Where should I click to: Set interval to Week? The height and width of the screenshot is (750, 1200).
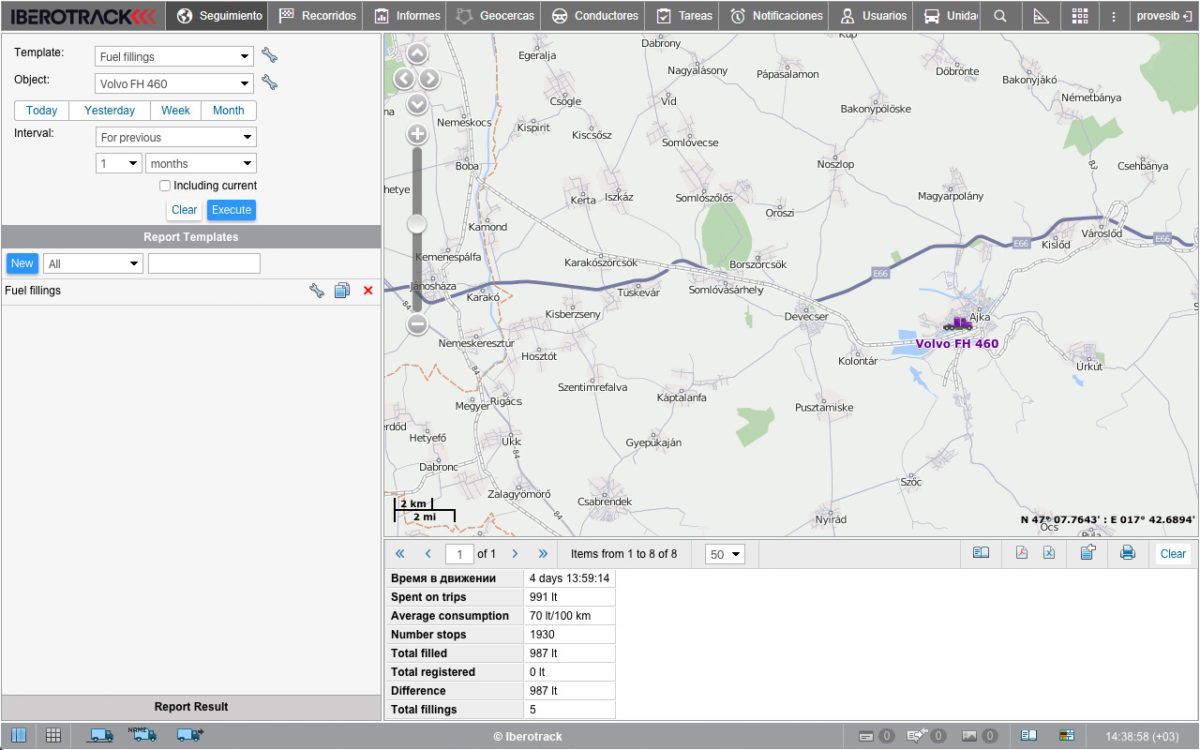176,110
